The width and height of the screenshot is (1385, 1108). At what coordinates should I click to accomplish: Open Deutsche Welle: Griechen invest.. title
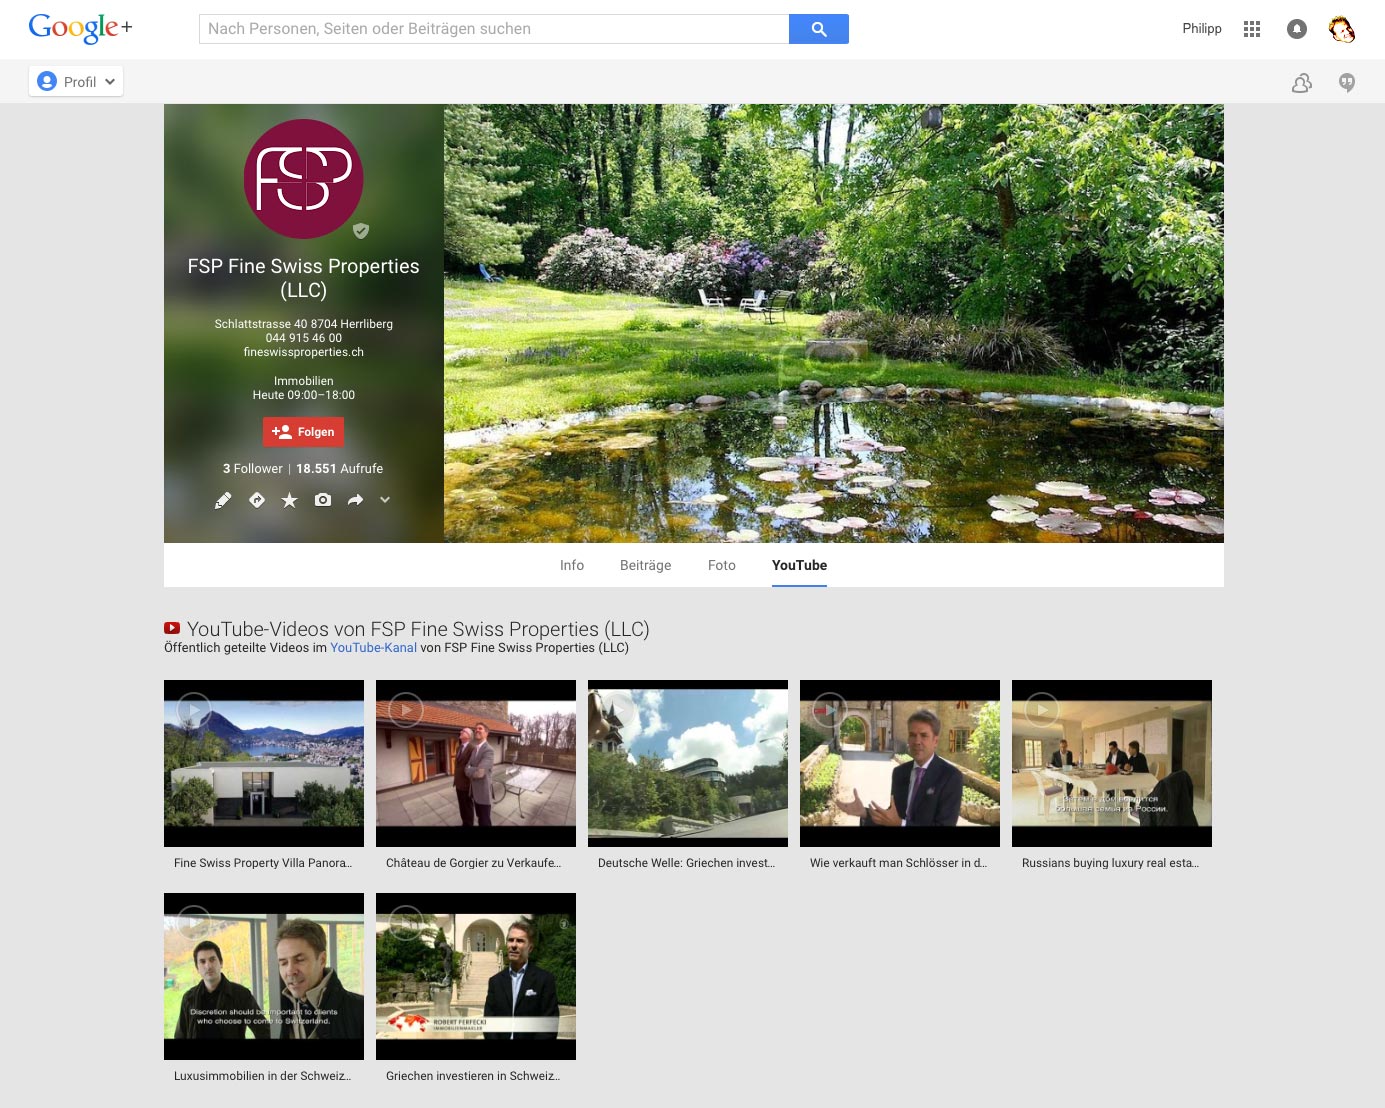(x=687, y=863)
